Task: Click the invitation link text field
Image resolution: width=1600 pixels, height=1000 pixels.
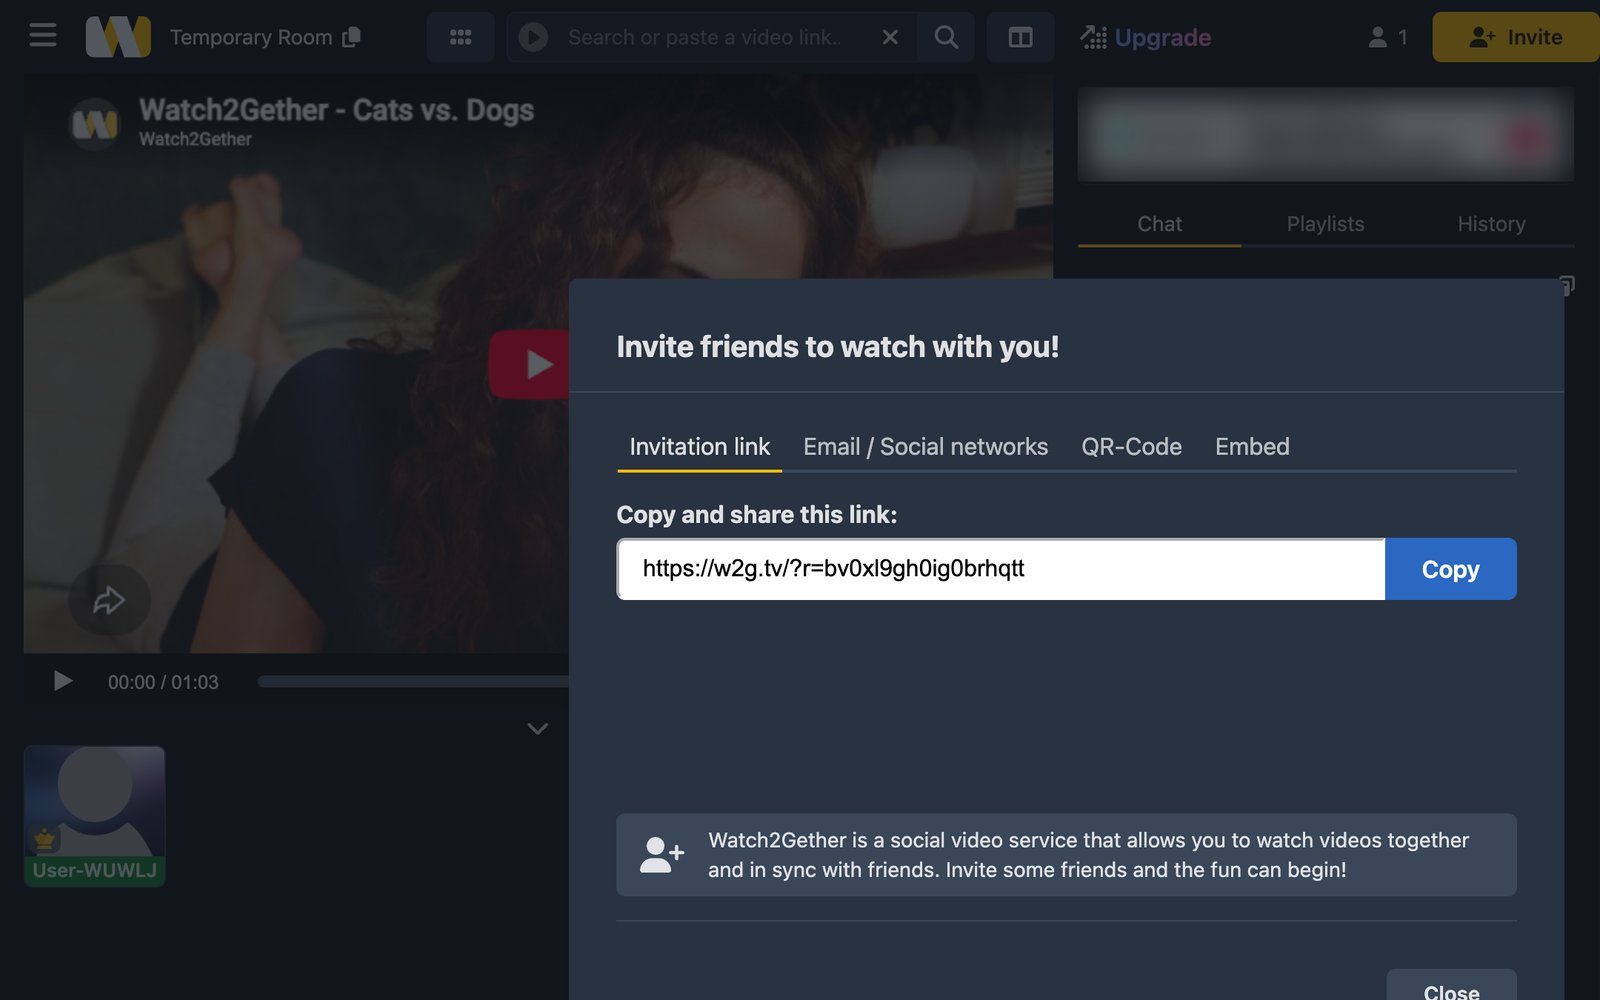Action: [x=1001, y=569]
